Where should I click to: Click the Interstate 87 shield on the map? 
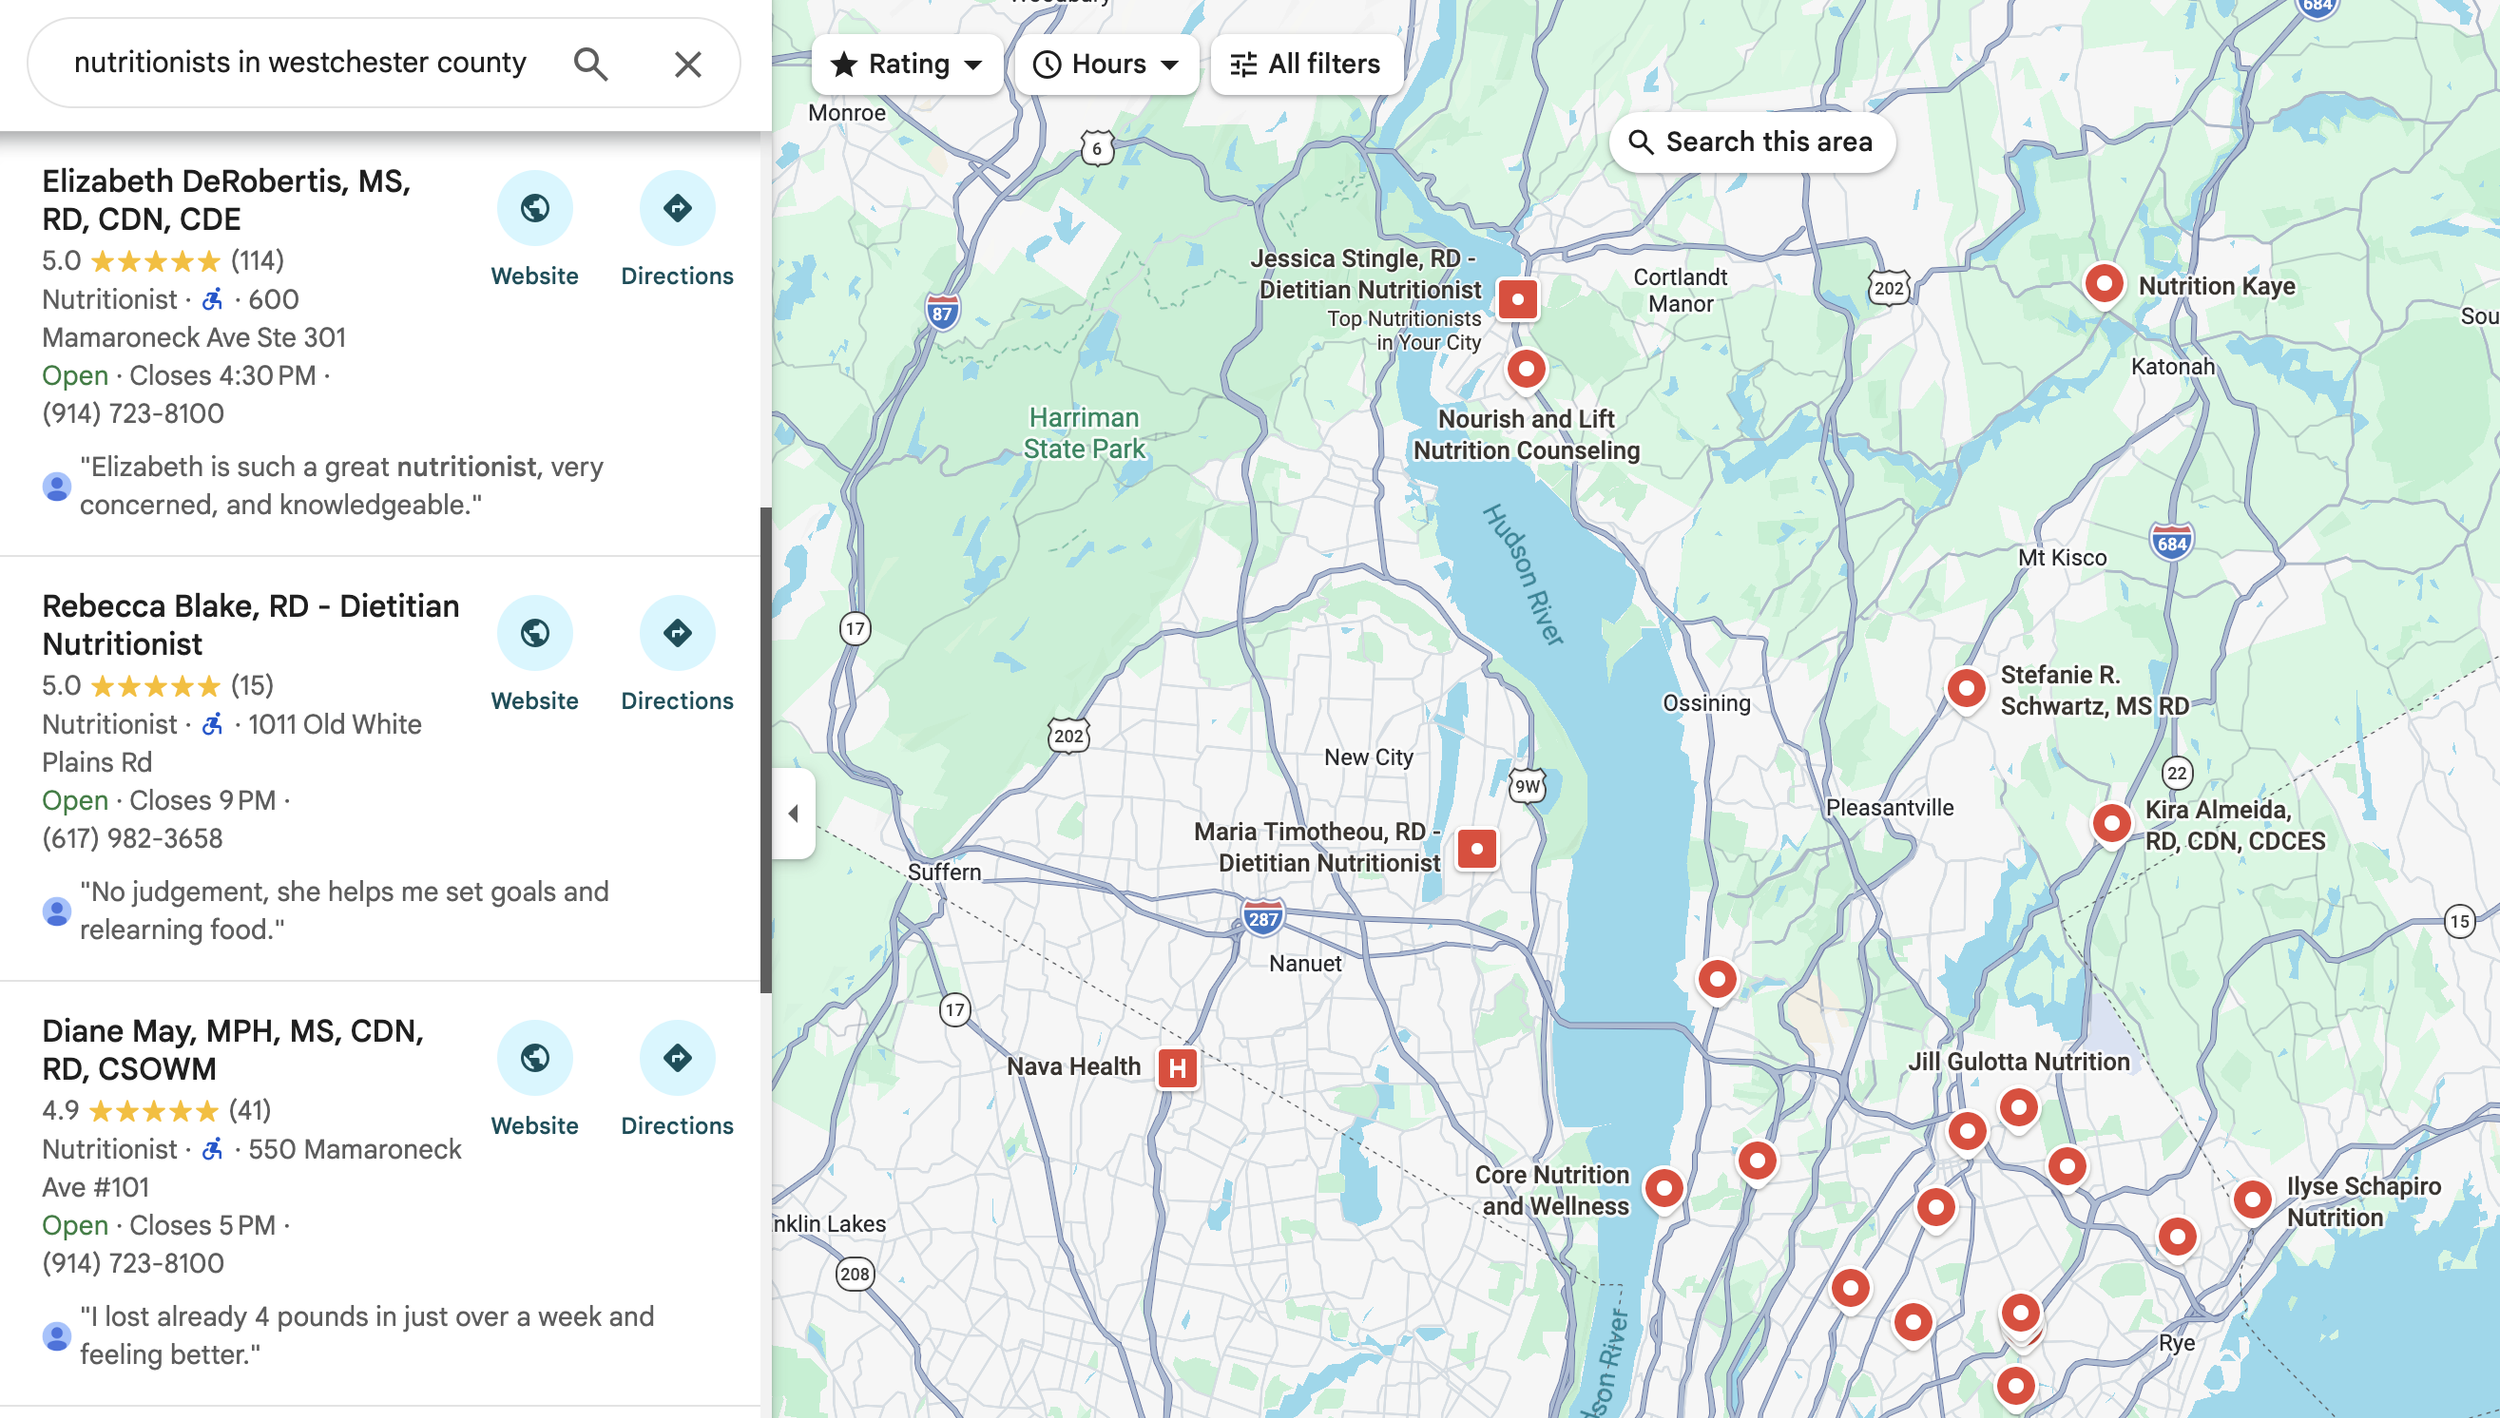coord(942,312)
